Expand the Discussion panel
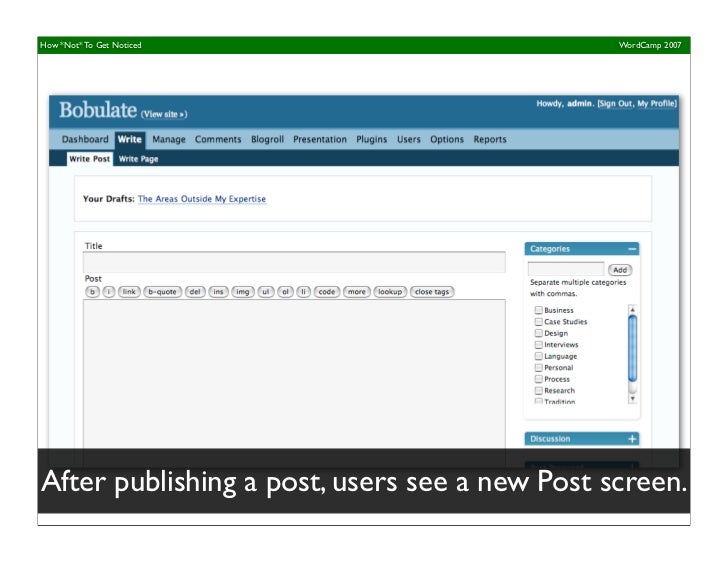 [x=631, y=439]
